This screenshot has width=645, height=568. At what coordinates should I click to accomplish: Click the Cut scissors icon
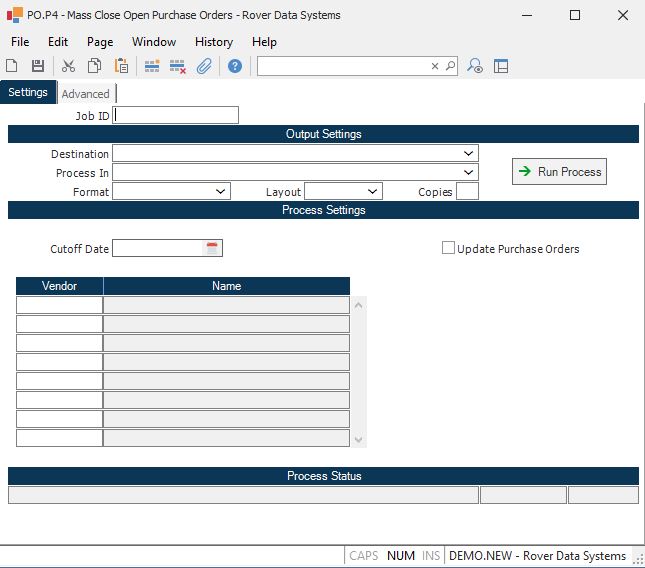click(x=69, y=66)
